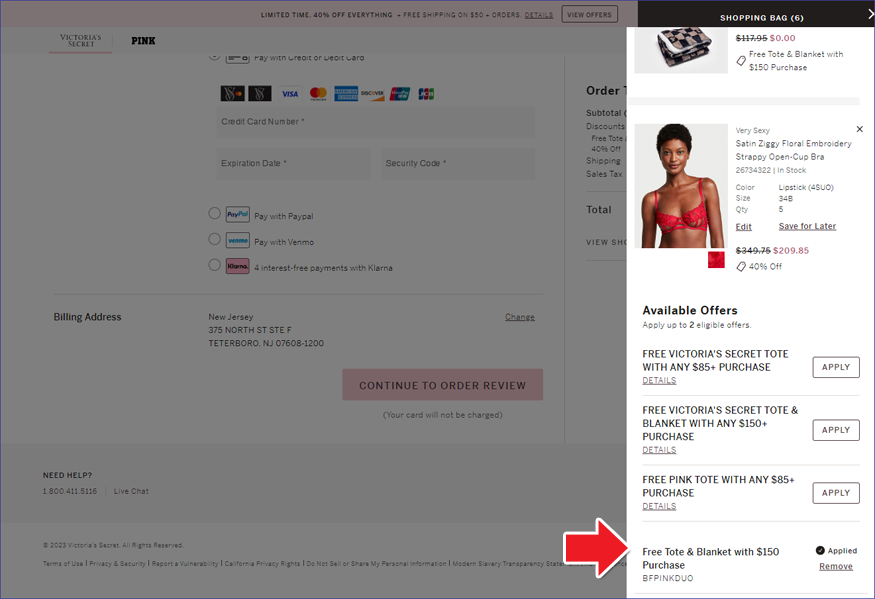875x599 pixels.
Task: Choose the Klarna payments radio button
Action: pos(214,265)
